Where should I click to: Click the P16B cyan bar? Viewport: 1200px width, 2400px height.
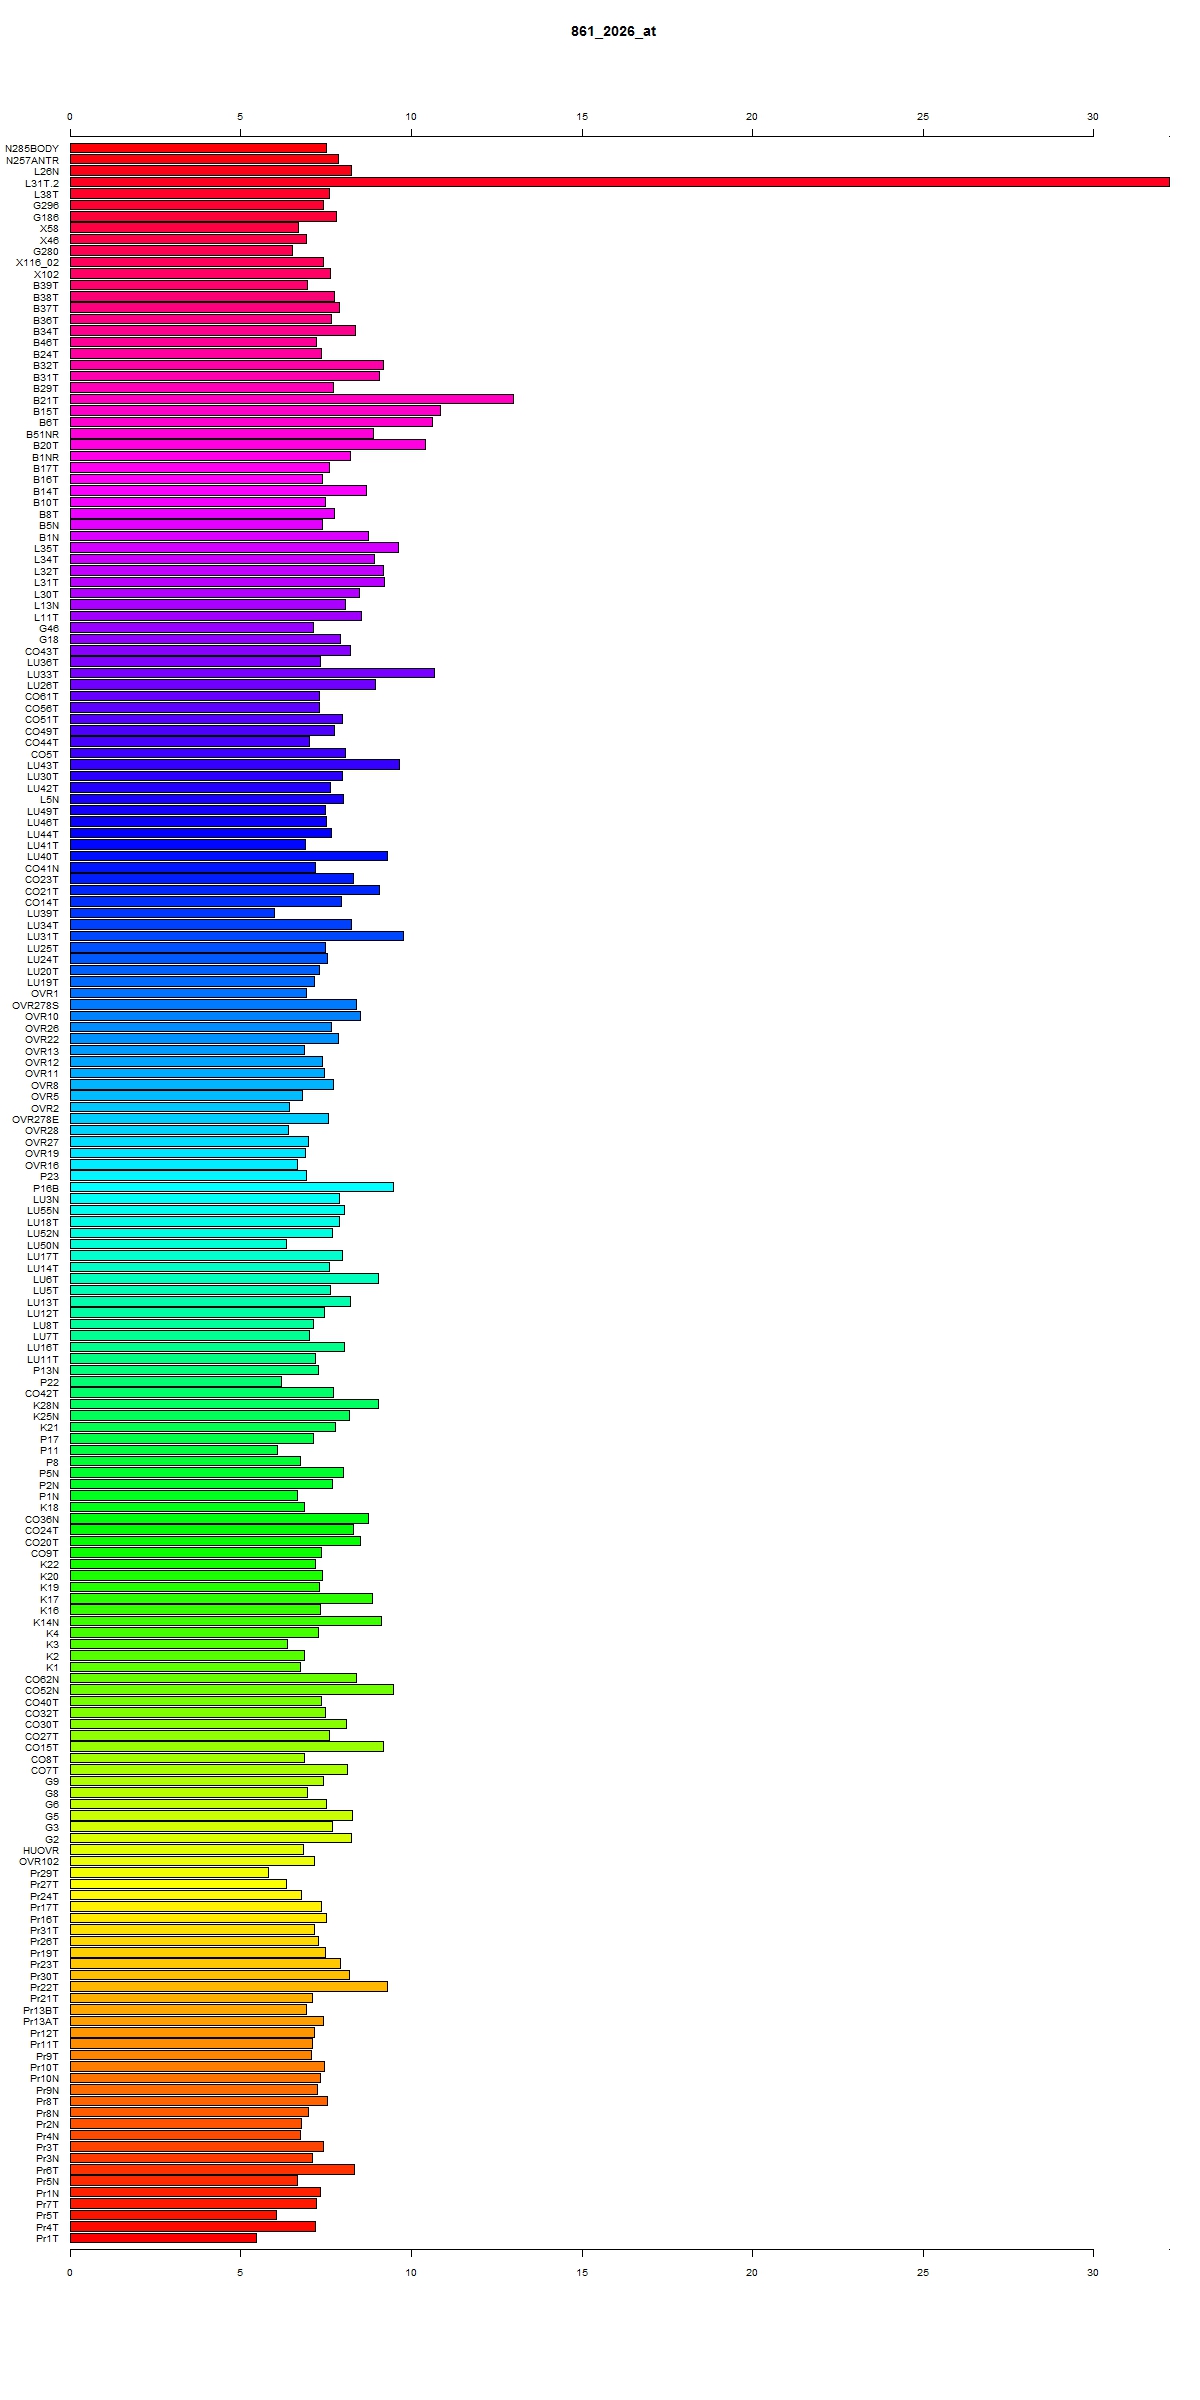[x=231, y=1187]
